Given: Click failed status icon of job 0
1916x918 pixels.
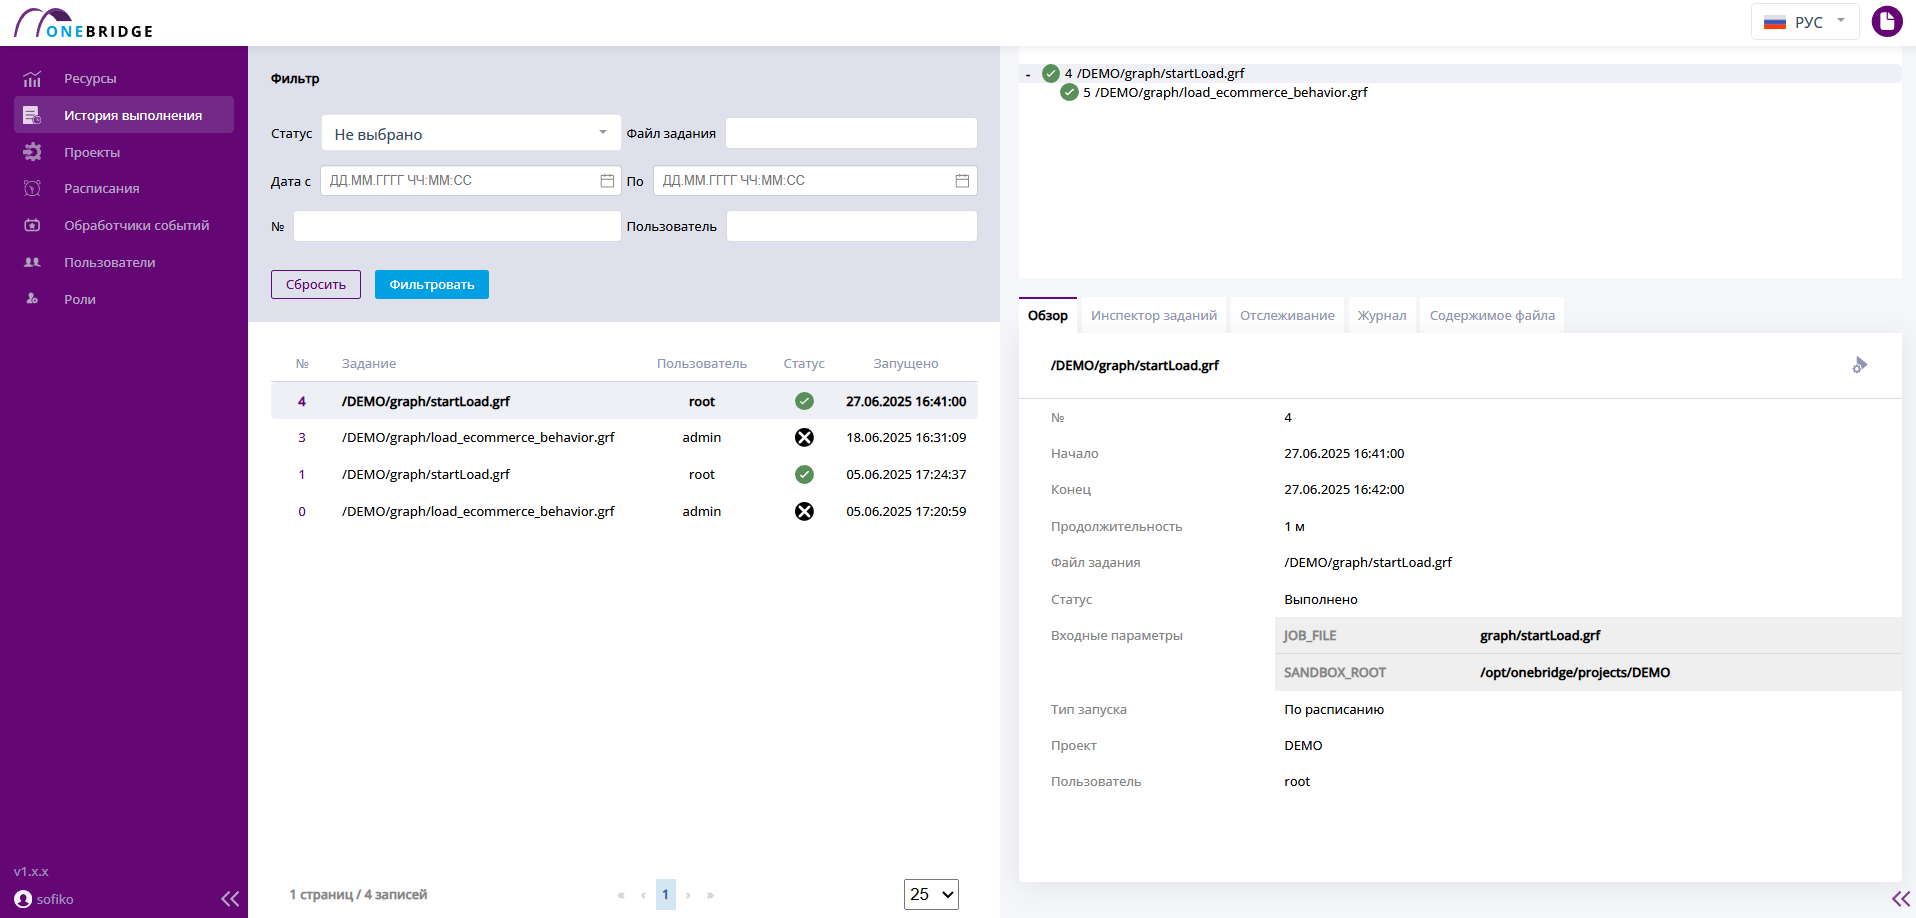Looking at the screenshot, I should coord(804,511).
